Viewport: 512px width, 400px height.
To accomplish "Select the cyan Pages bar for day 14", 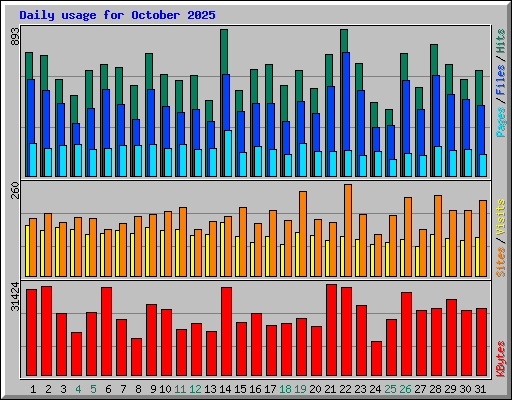I will (x=228, y=153).
